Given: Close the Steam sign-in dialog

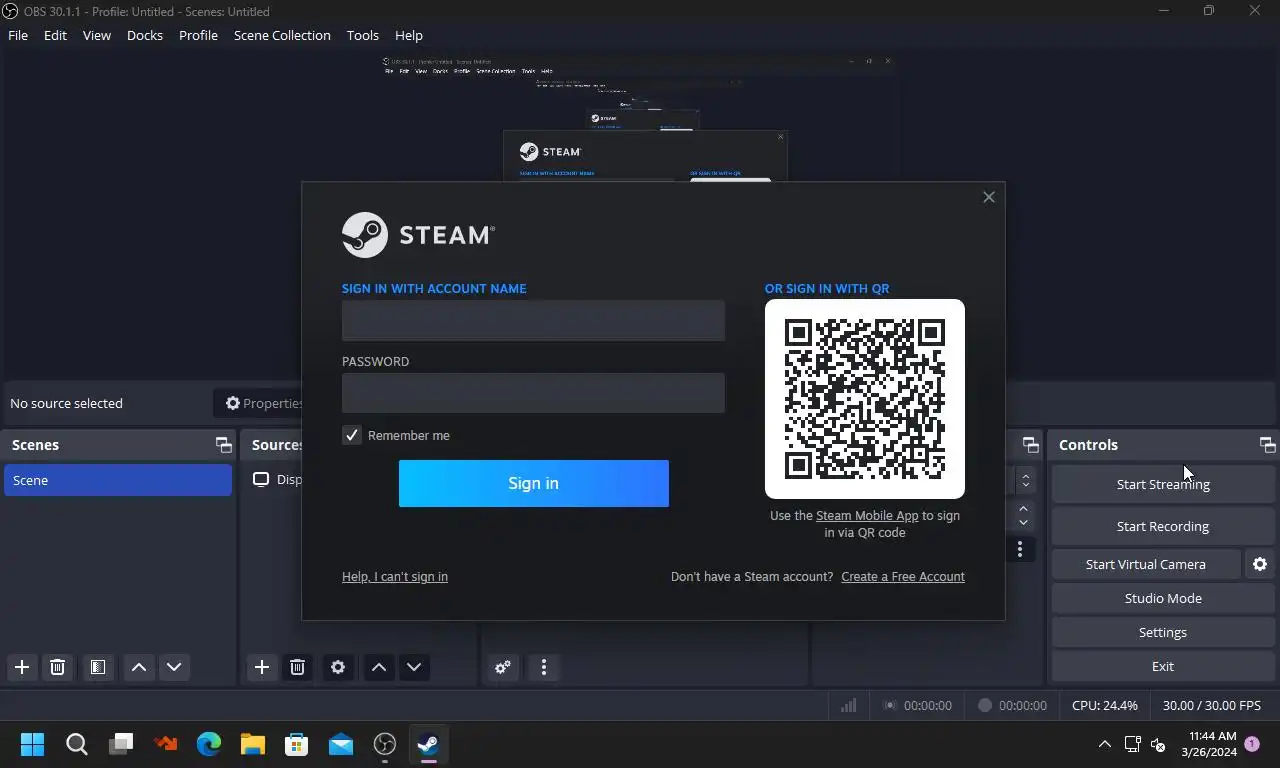Looking at the screenshot, I should coord(989,197).
